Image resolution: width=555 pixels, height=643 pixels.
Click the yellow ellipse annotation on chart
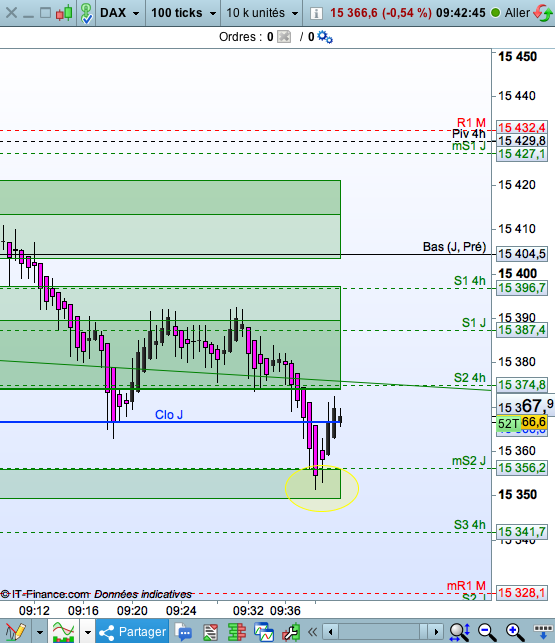pyautogui.click(x=322, y=488)
